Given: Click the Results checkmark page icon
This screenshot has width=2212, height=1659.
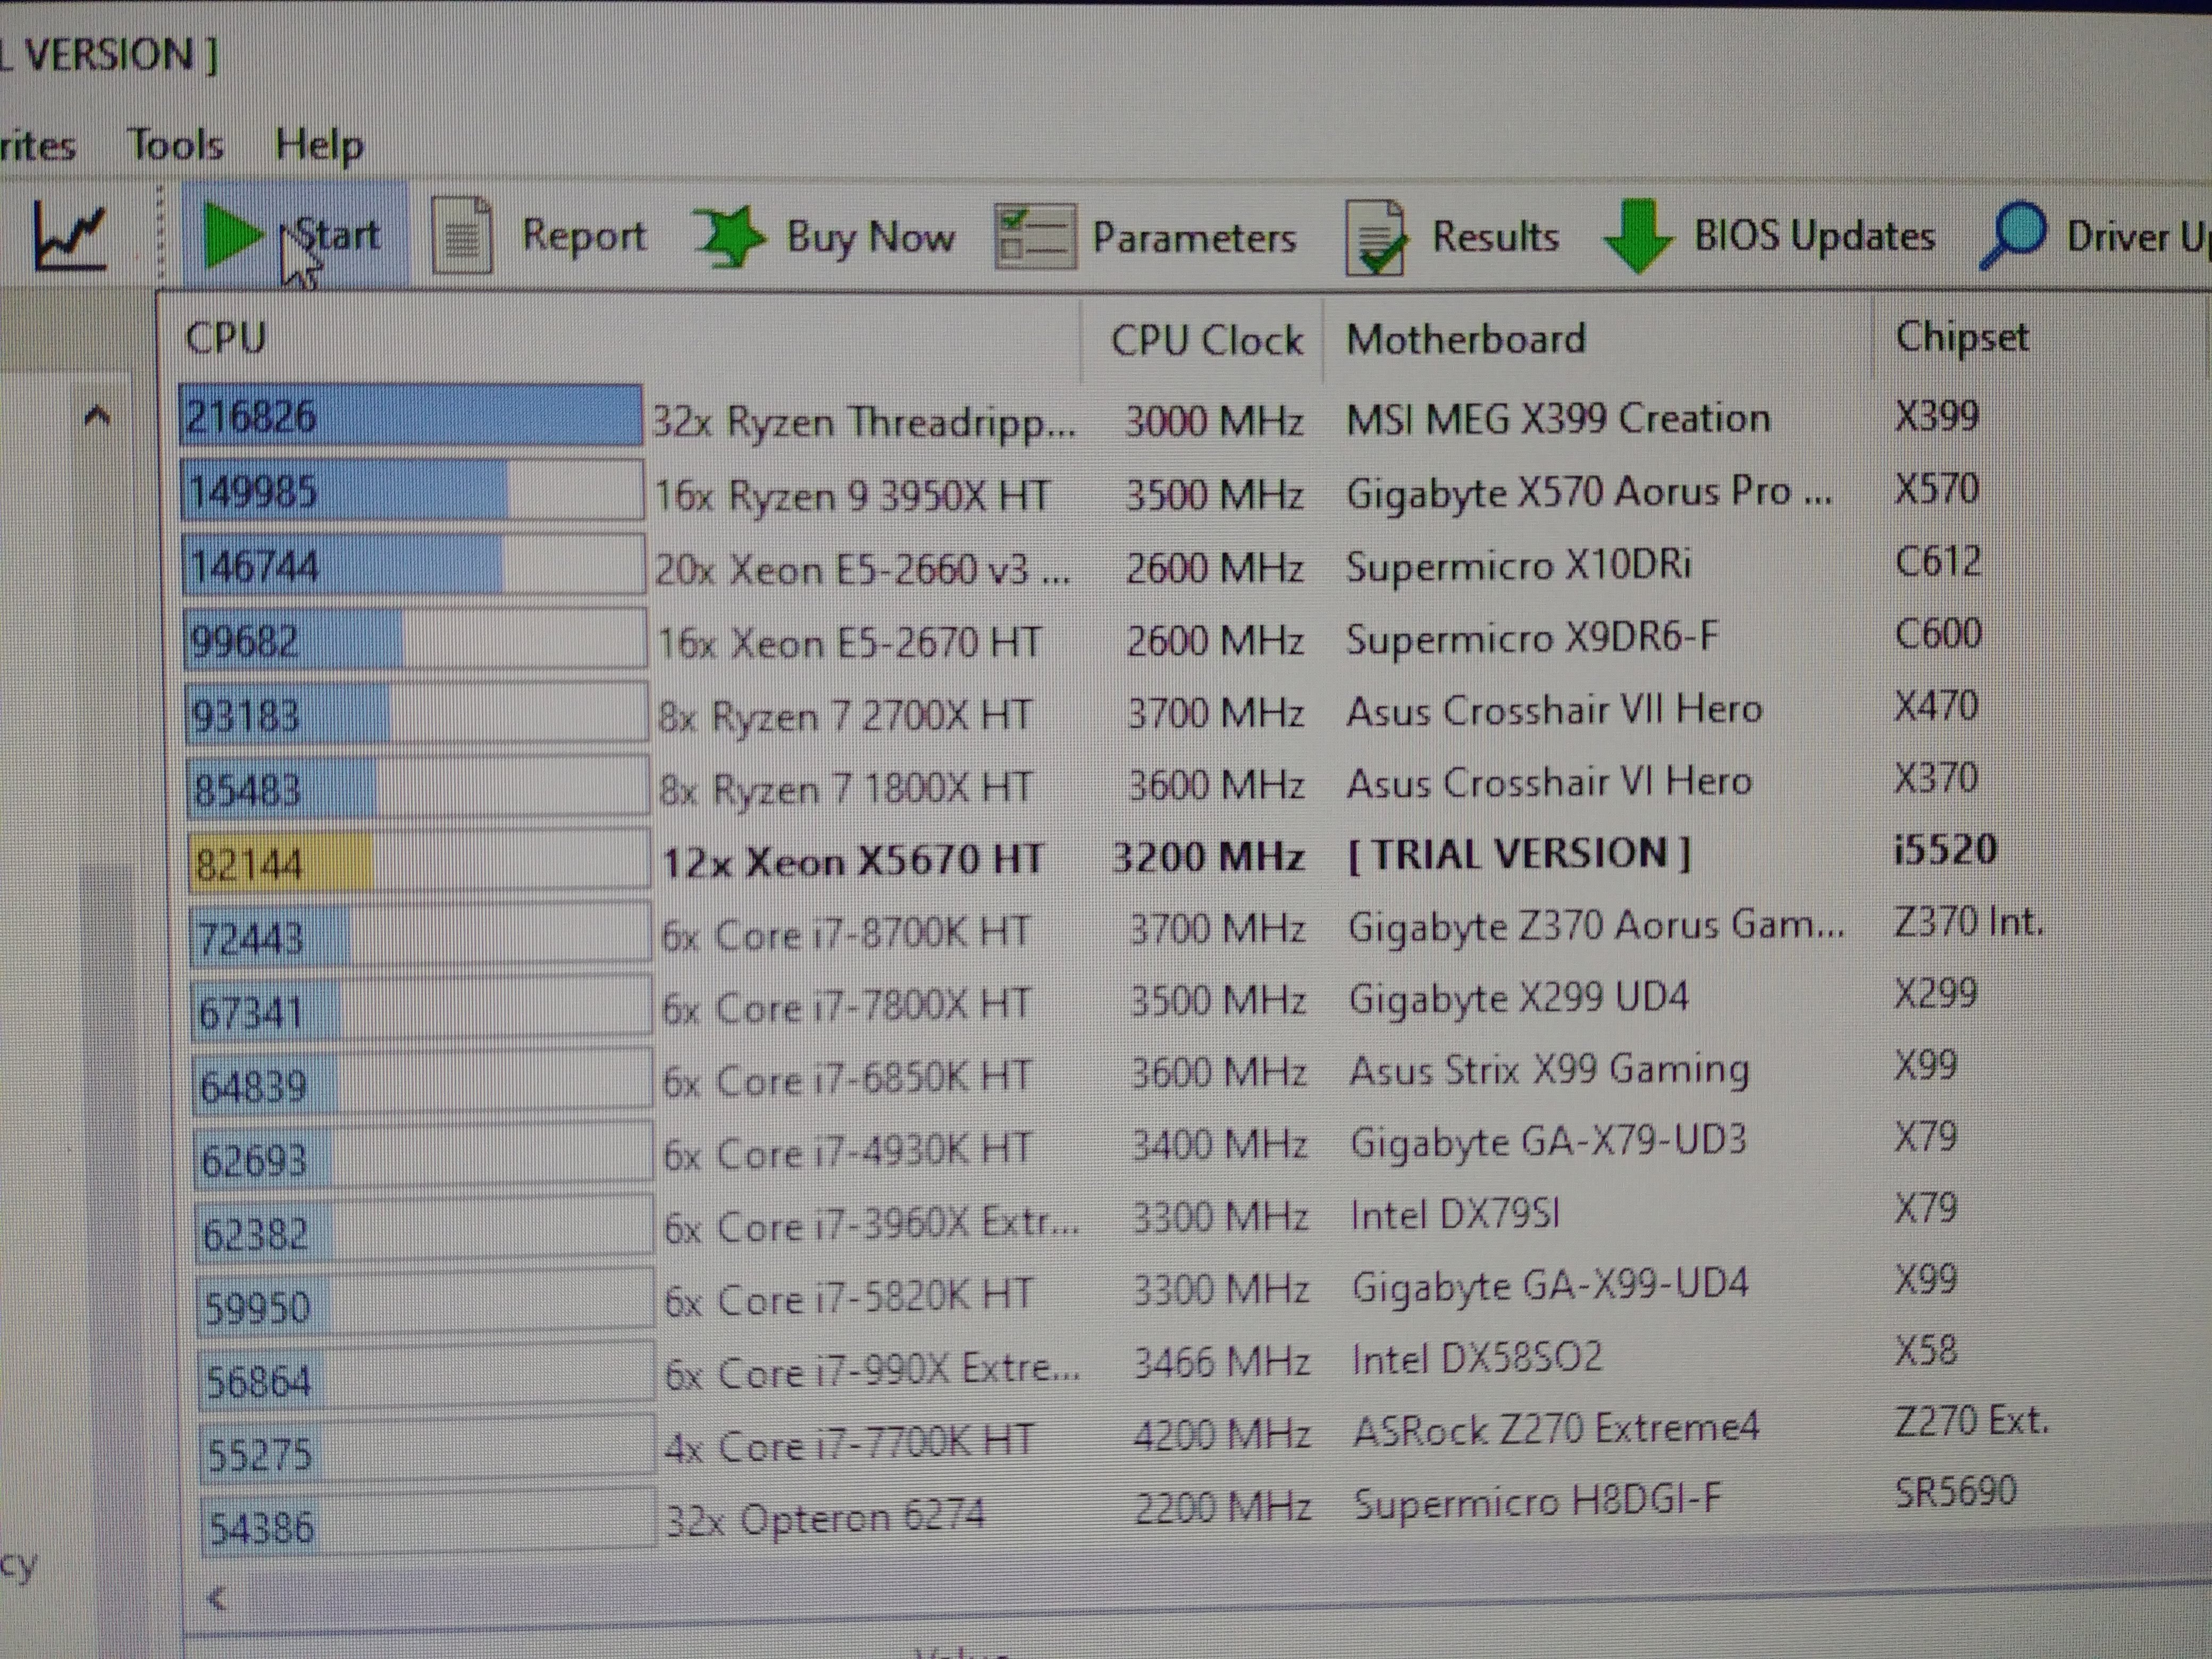Looking at the screenshot, I should click(x=1375, y=237).
